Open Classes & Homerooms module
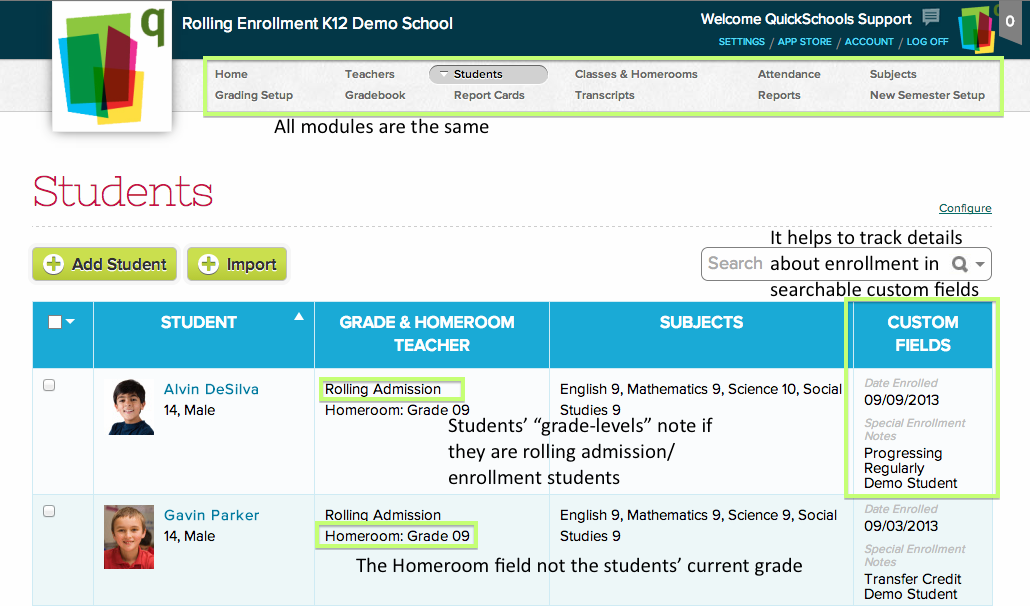This screenshot has height=606, width=1030. coord(636,74)
